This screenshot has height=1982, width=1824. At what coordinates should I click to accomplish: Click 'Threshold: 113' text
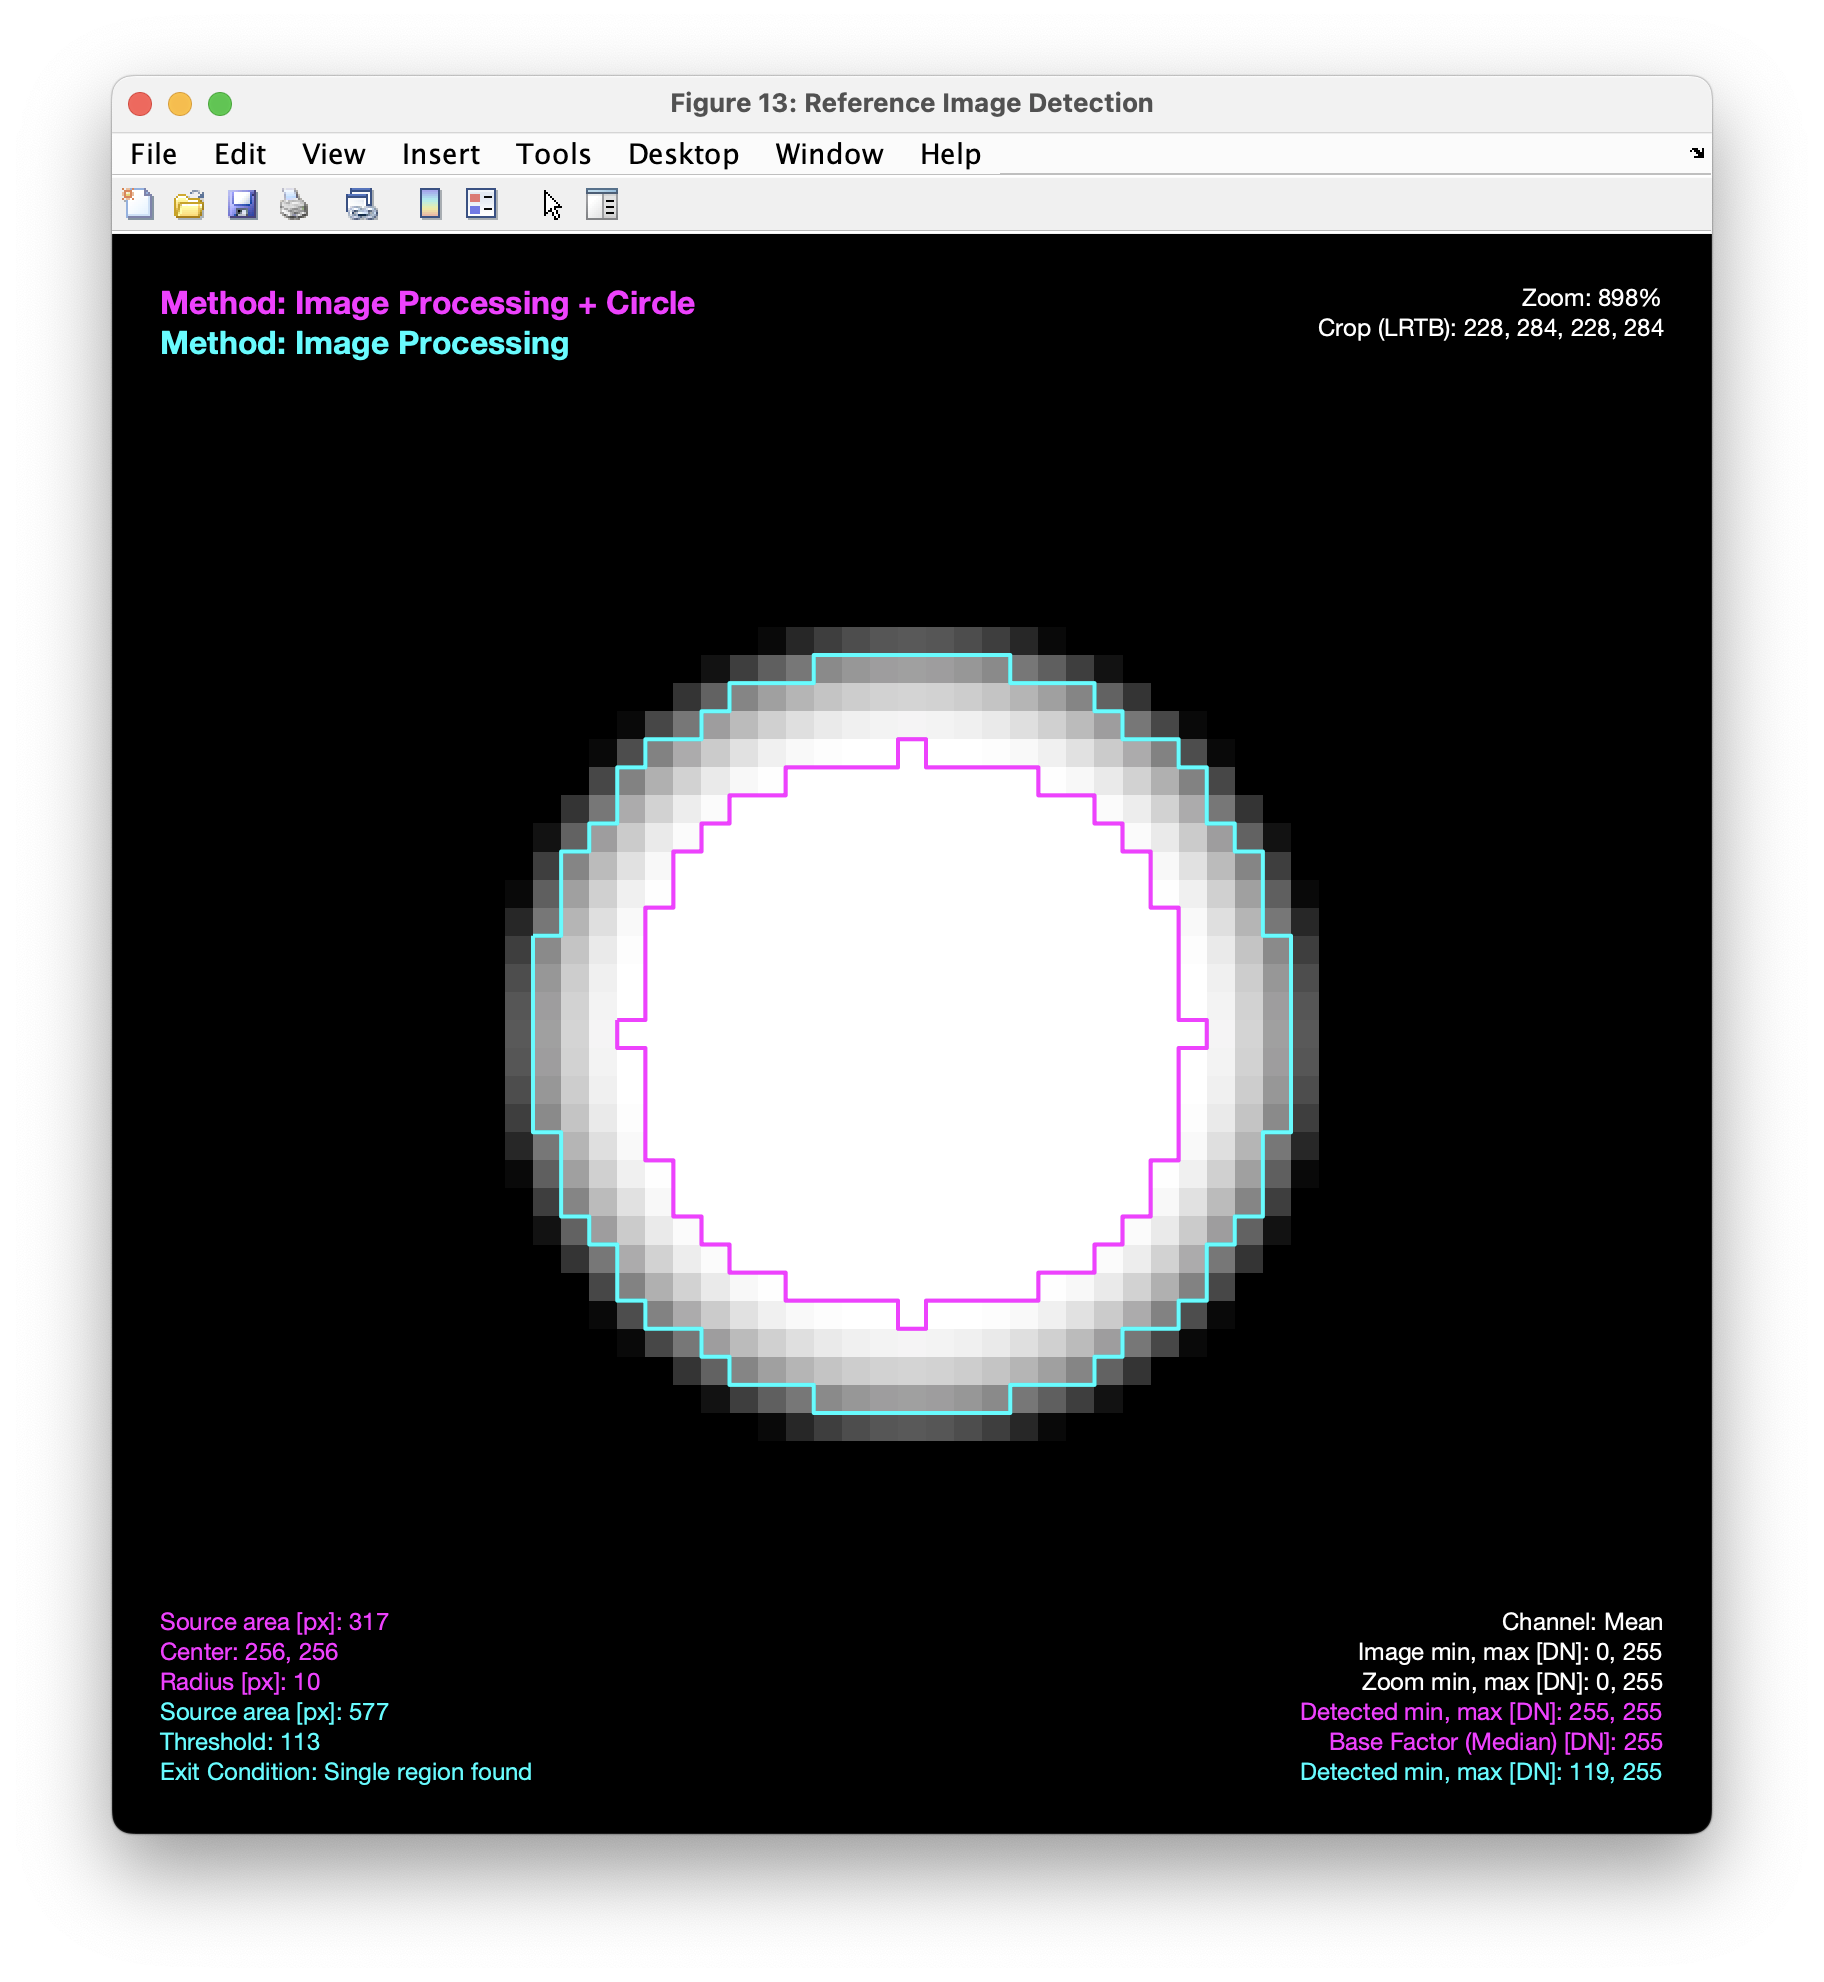[240, 1742]
